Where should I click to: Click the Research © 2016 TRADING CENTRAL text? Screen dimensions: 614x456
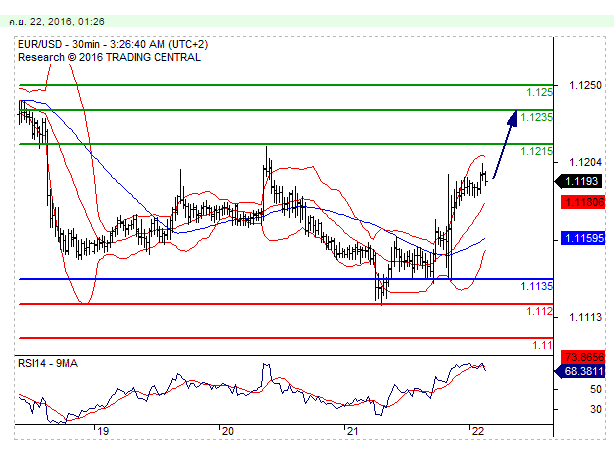click(x=109, y=57)
